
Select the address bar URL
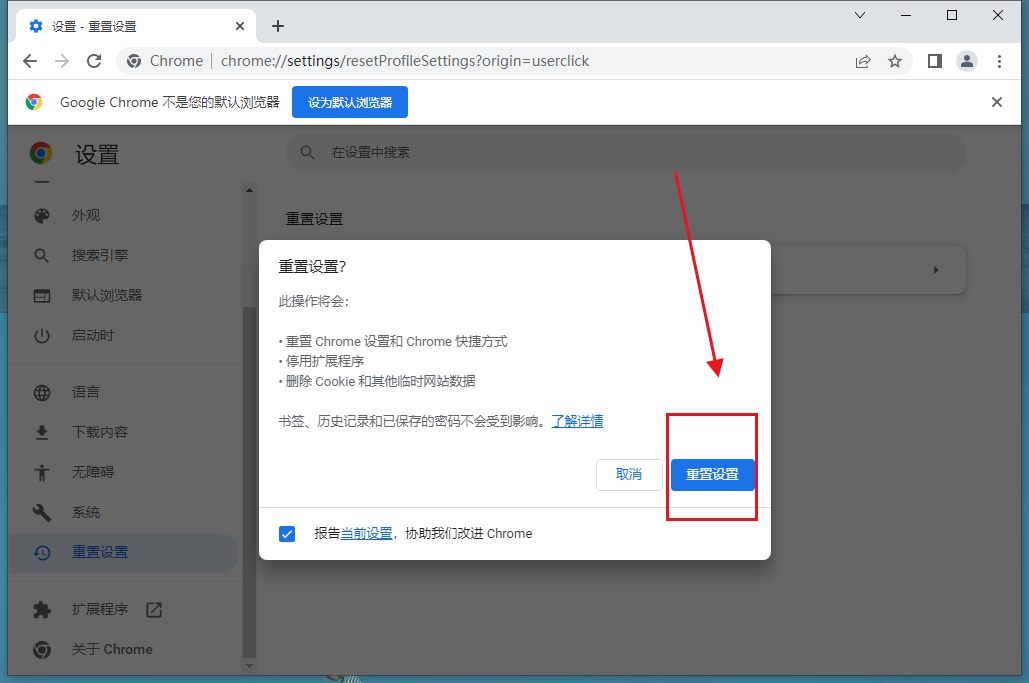[405, 61]
